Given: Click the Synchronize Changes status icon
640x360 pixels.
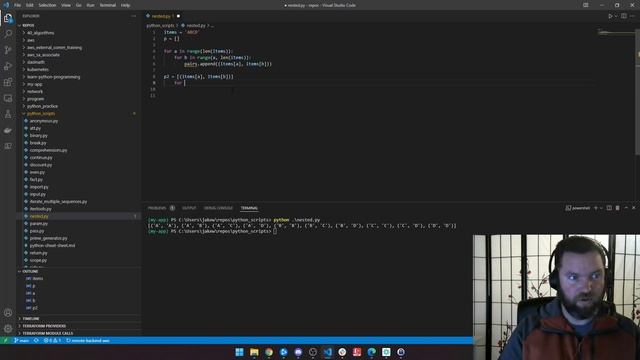Looking at the screenshot, I should pyautogui.click(x=36, y=340).
